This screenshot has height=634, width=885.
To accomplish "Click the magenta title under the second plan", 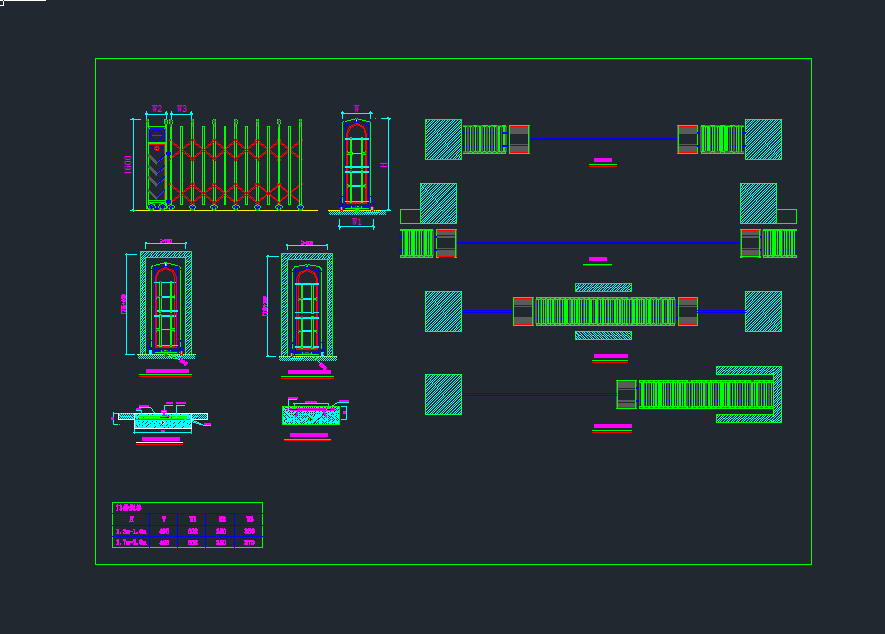I will coord(598,260).
